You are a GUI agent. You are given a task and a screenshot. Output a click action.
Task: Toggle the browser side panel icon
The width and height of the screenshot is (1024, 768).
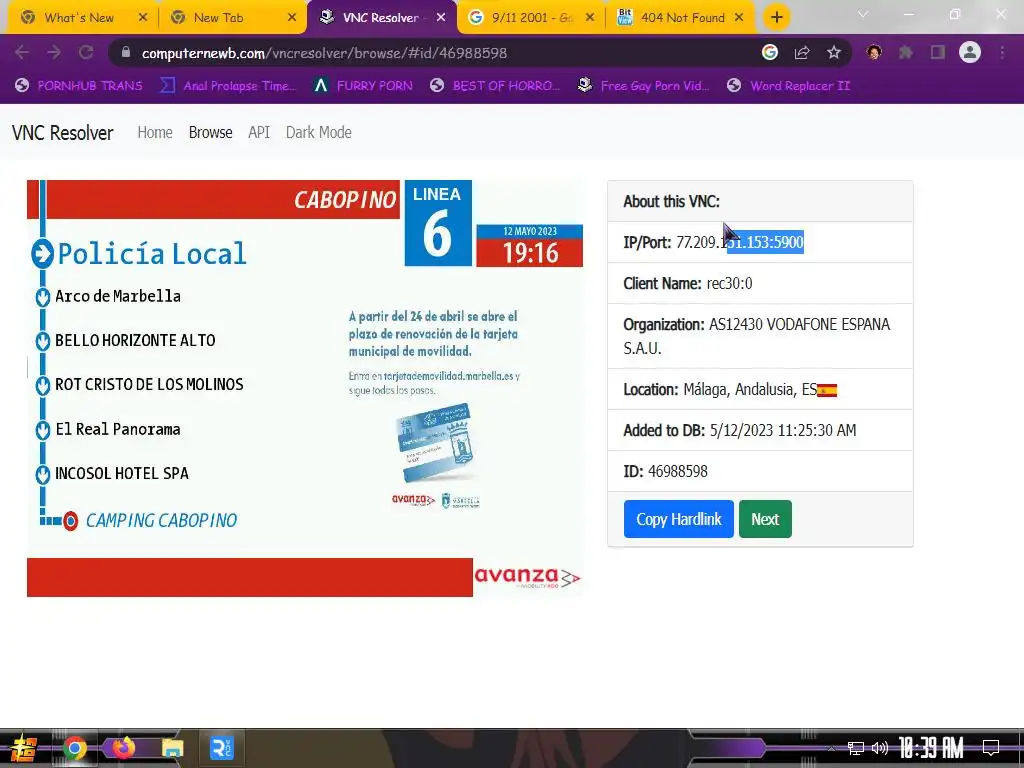[x=938, y=52]
